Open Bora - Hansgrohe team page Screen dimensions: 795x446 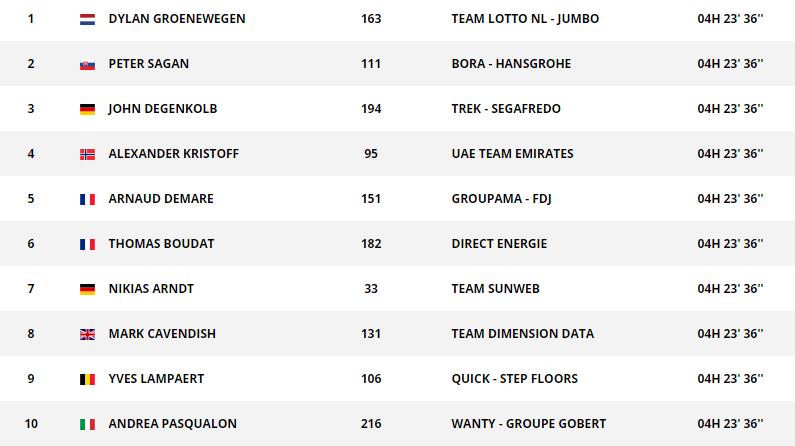tap(511, 64)
